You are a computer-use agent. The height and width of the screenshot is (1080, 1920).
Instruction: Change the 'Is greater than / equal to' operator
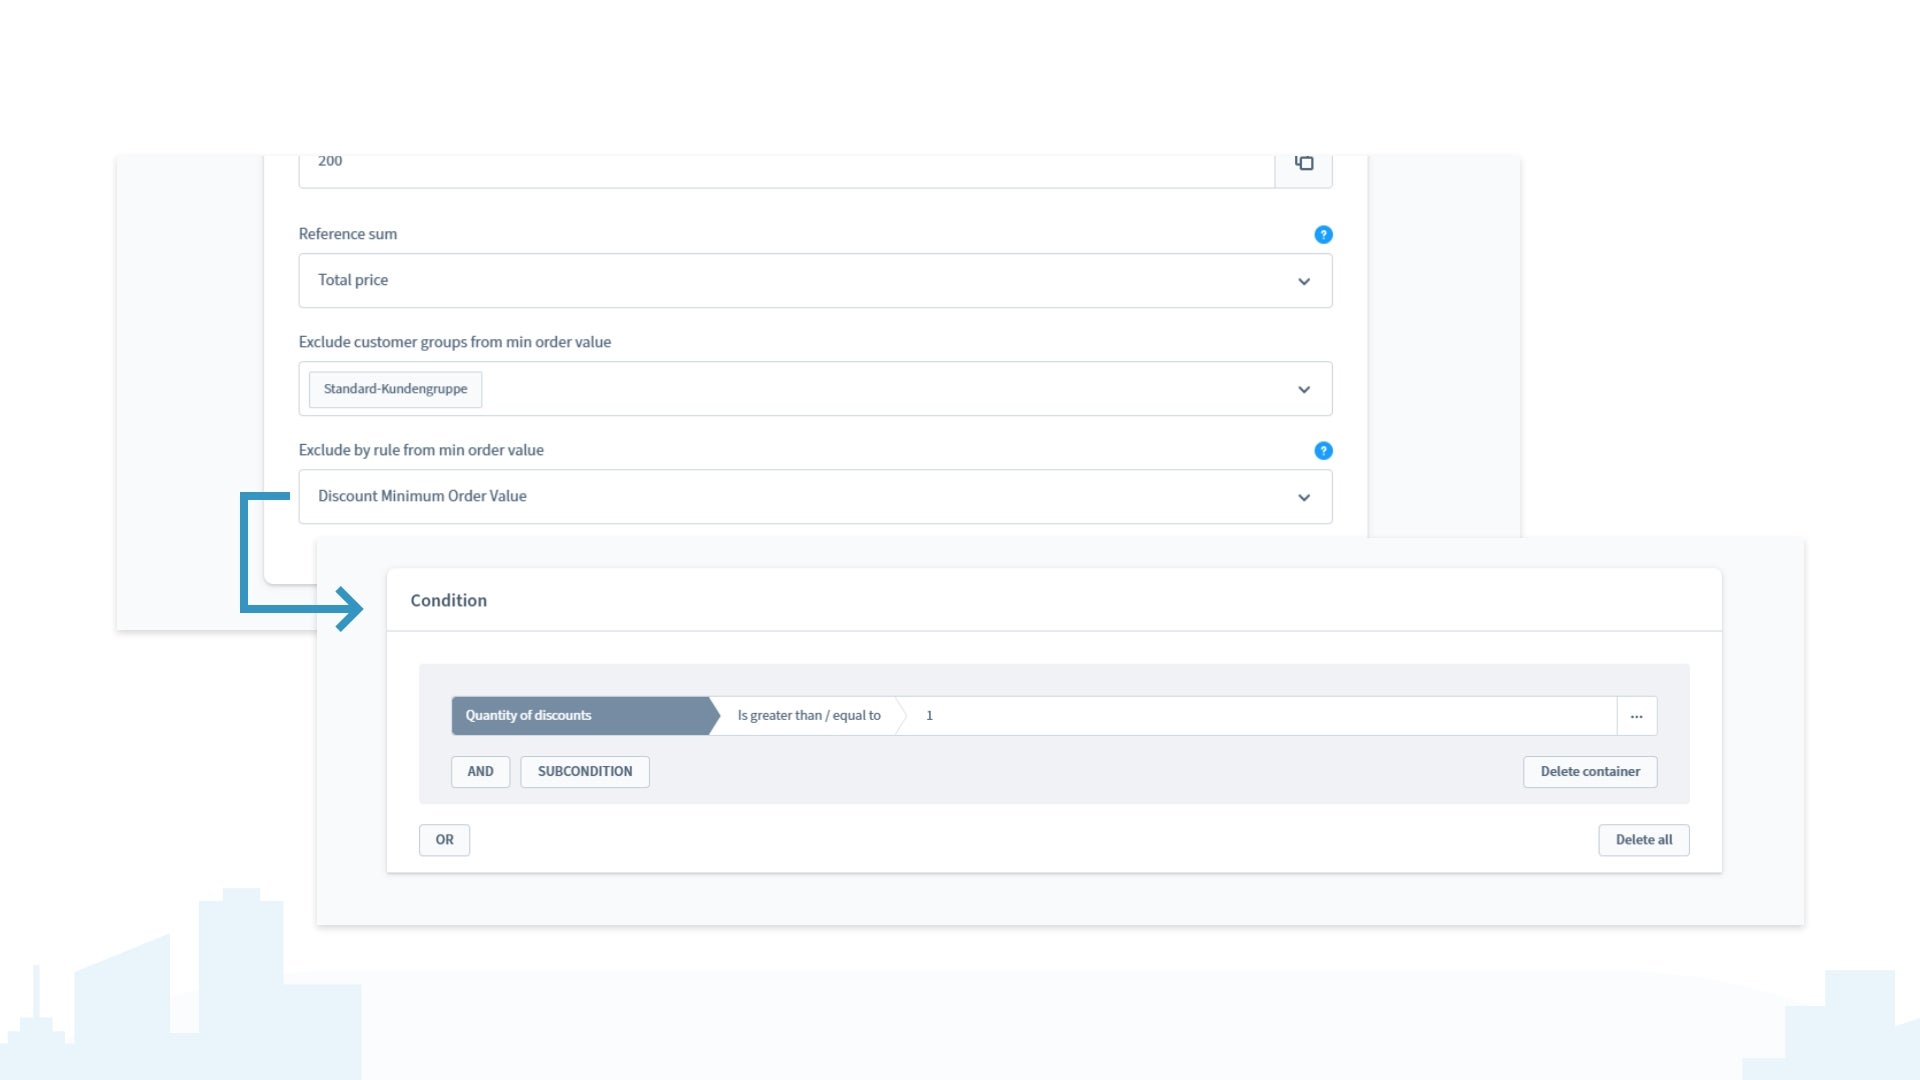coord(808,716)
